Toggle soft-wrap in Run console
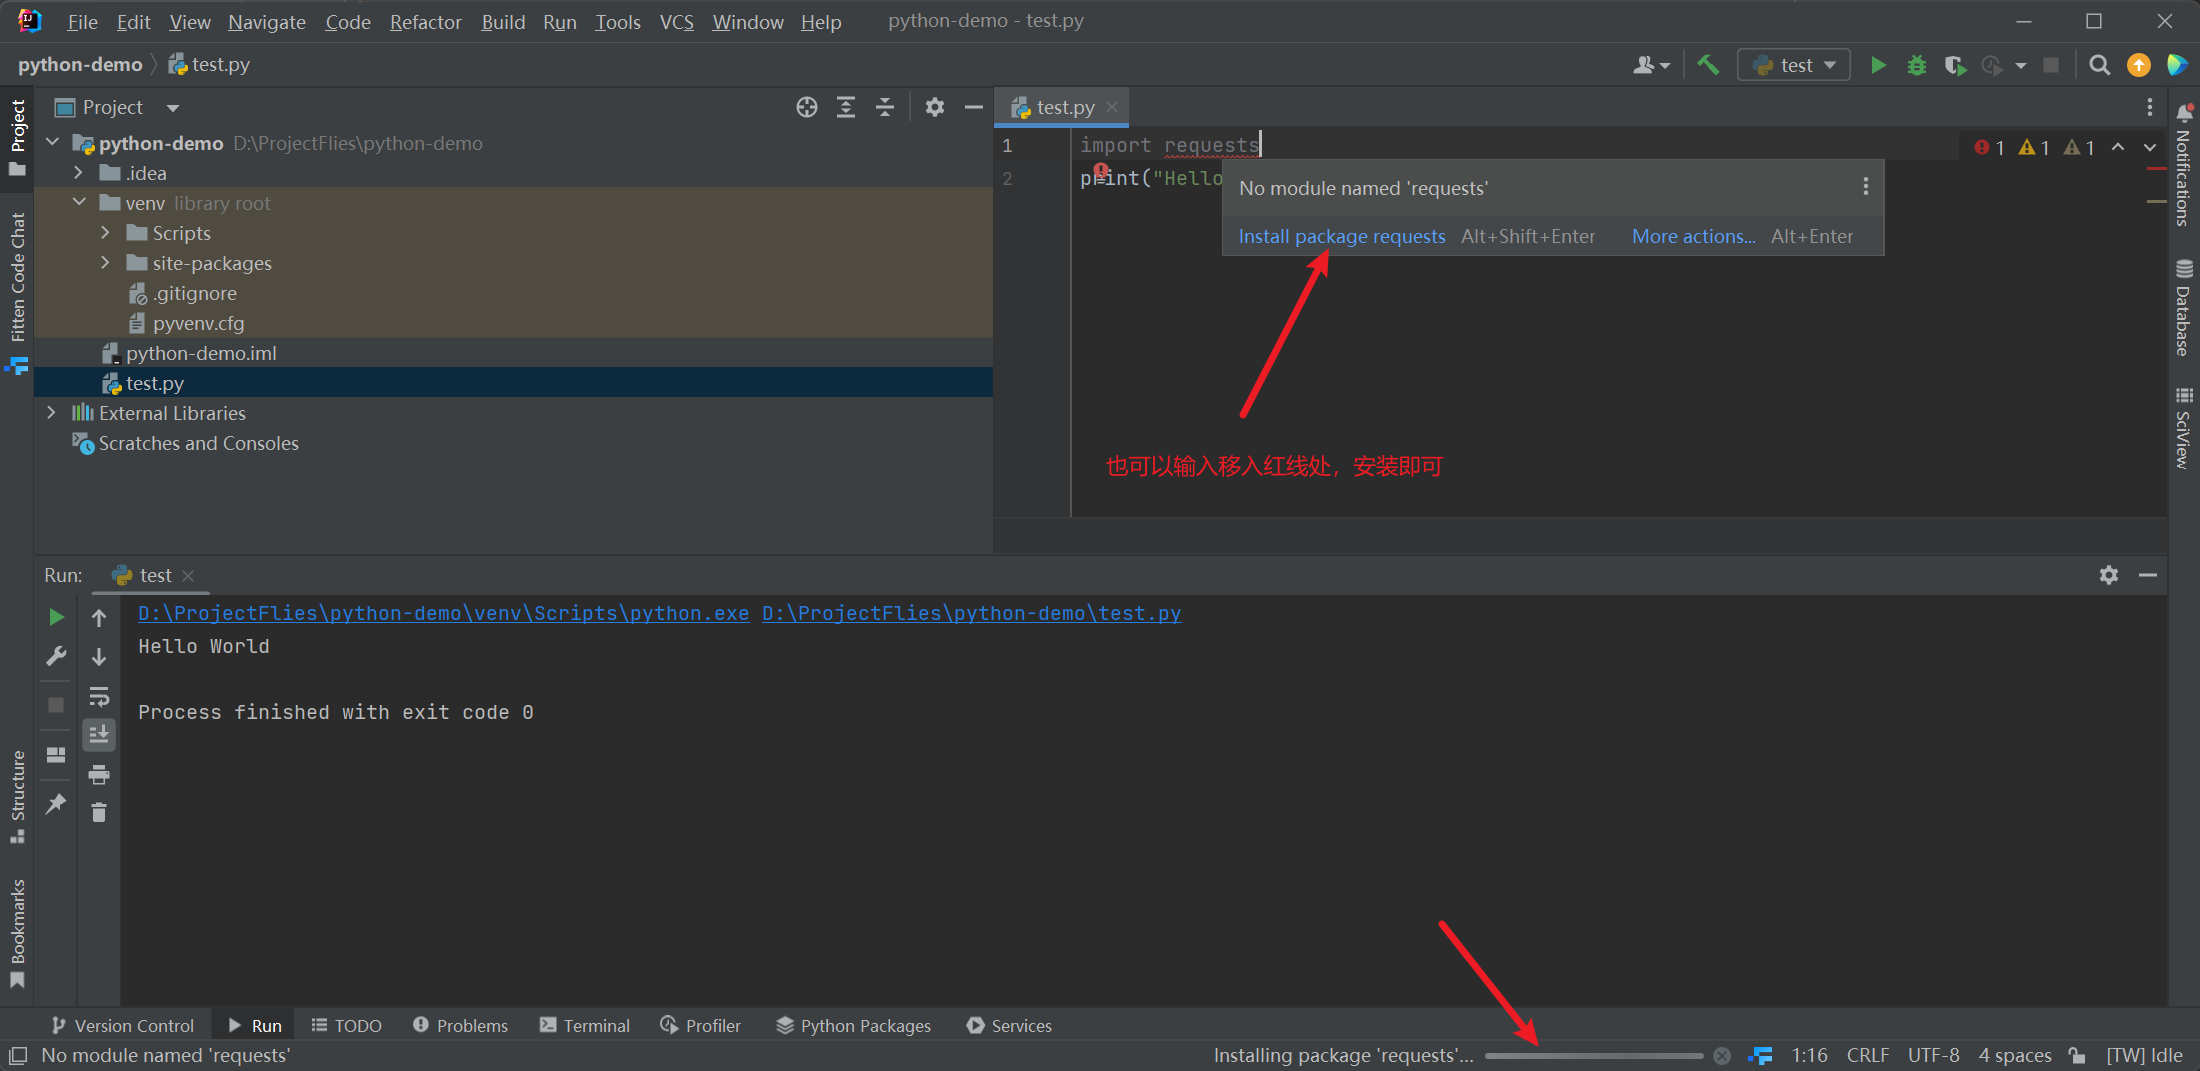The width and height of the screenshot is (2200, 1071). tap(99, 696)
